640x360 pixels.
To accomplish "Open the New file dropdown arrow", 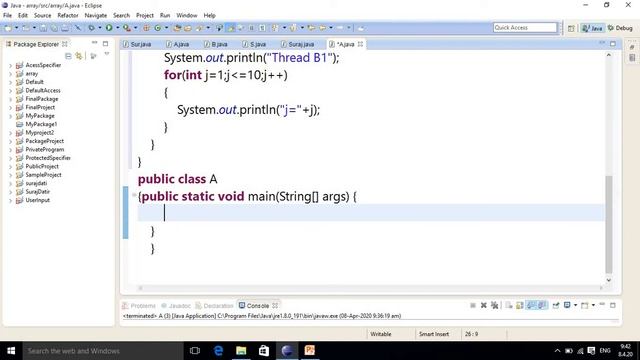I will tap(17, 28).
